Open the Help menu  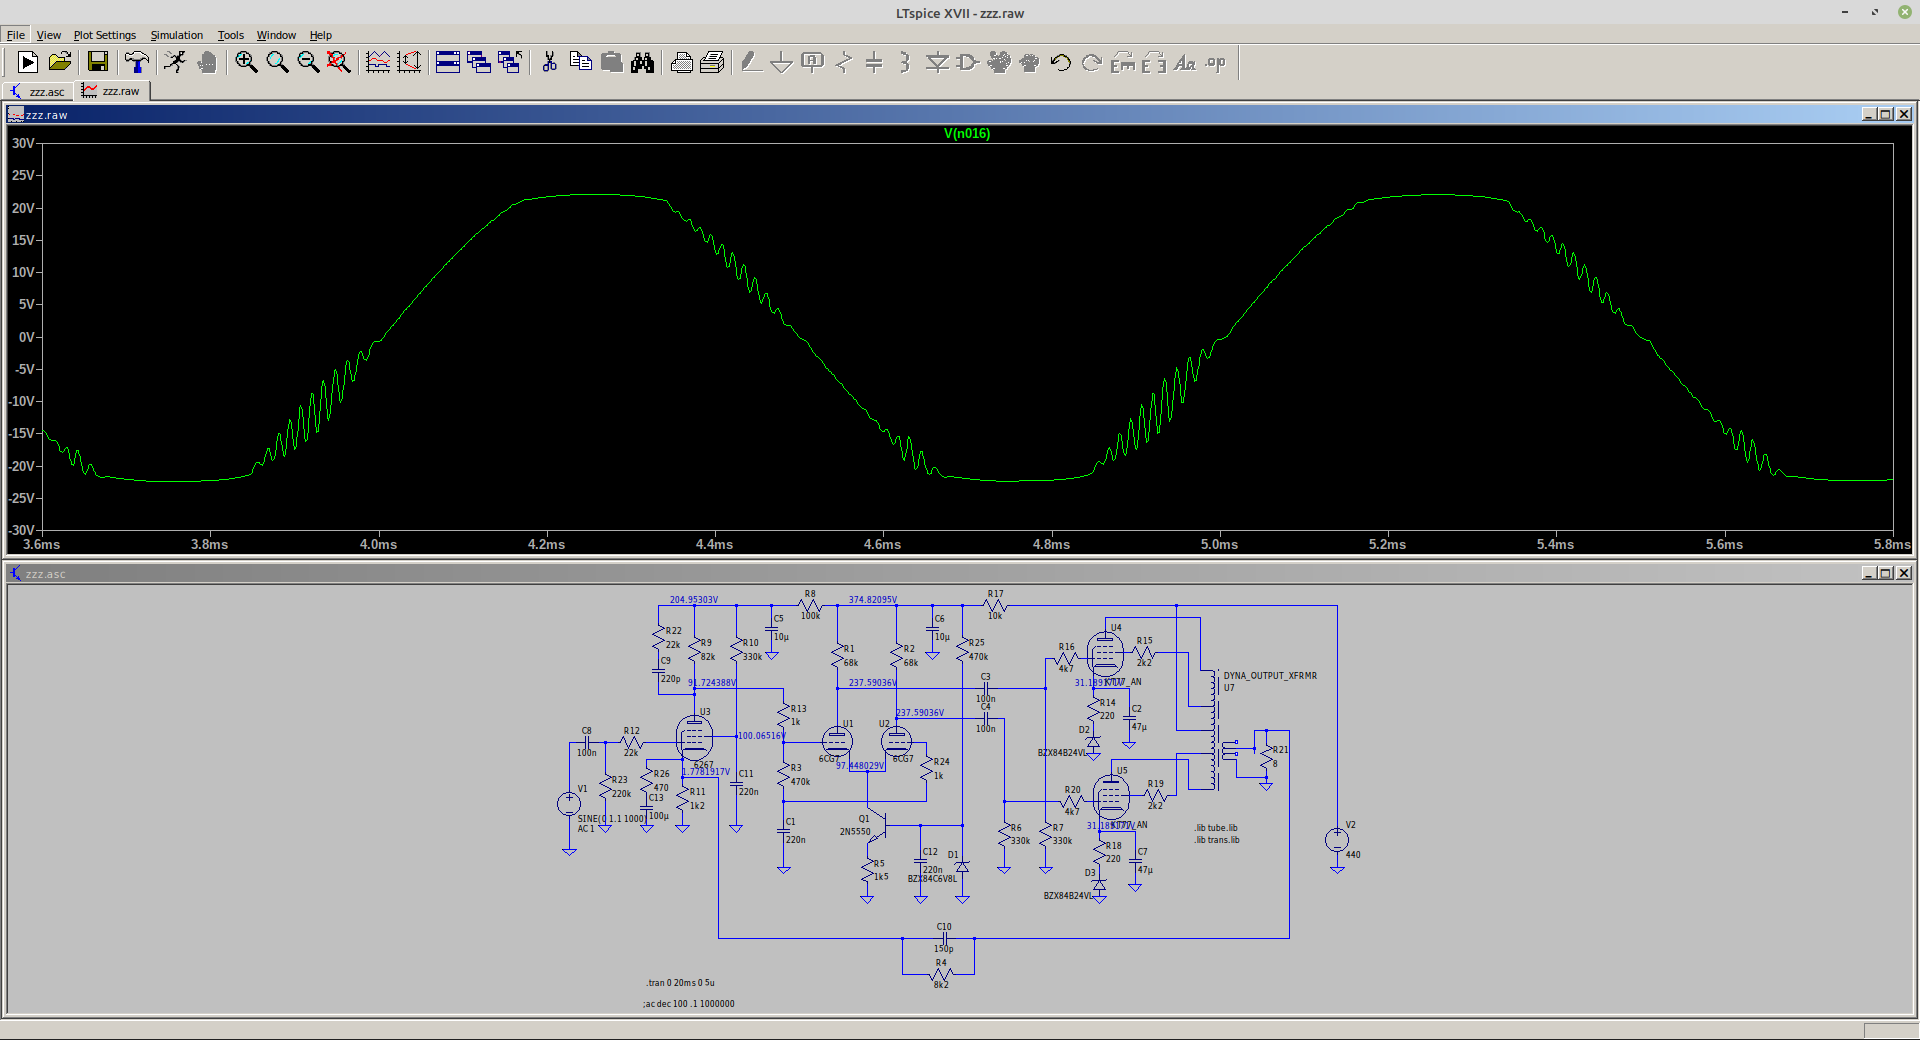click(320, 35)
